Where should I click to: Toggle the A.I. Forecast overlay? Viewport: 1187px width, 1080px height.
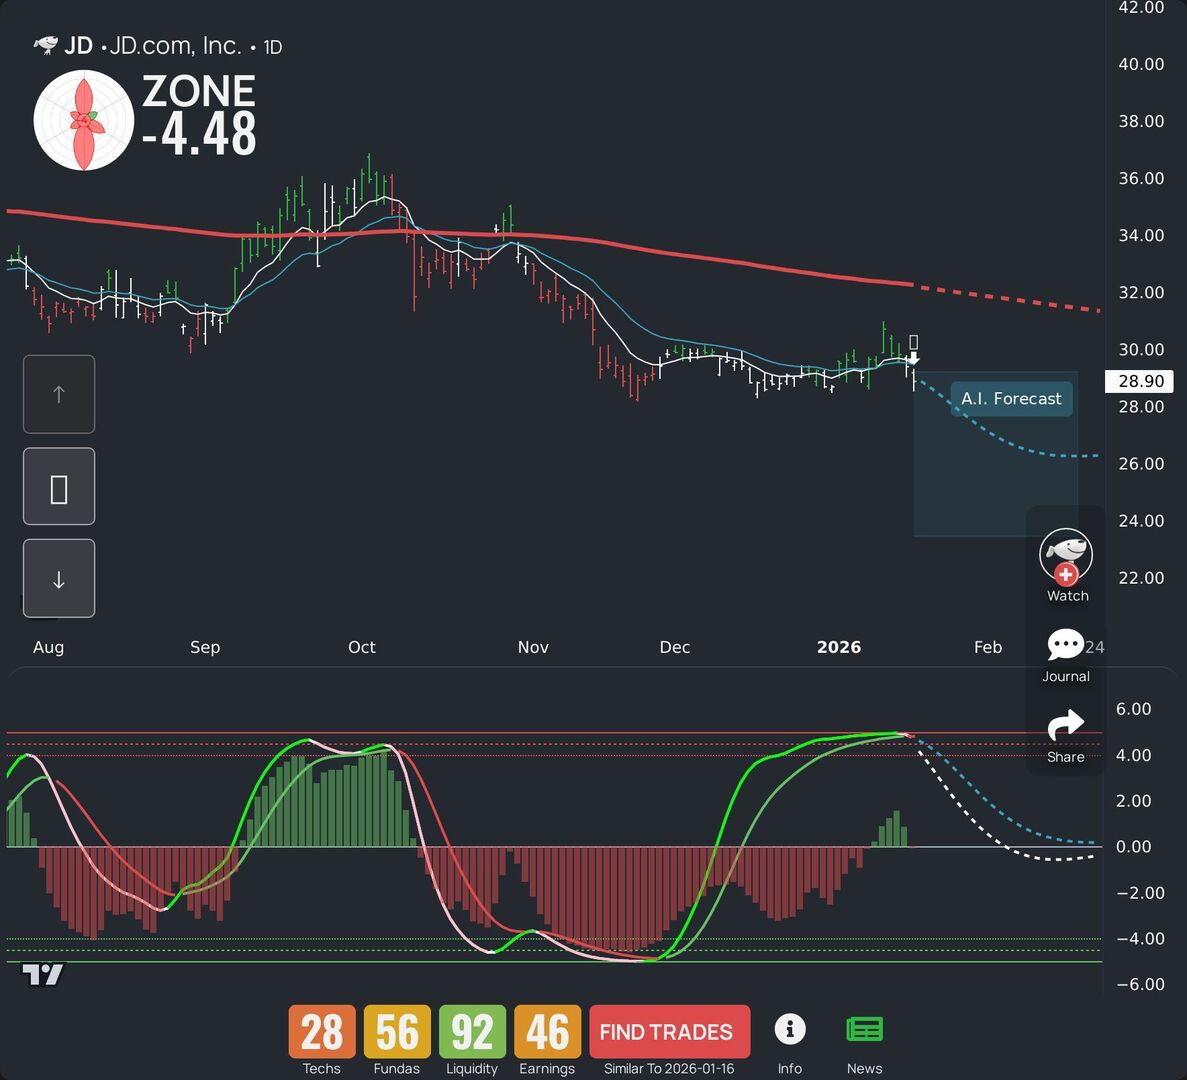pos(1010,398)
